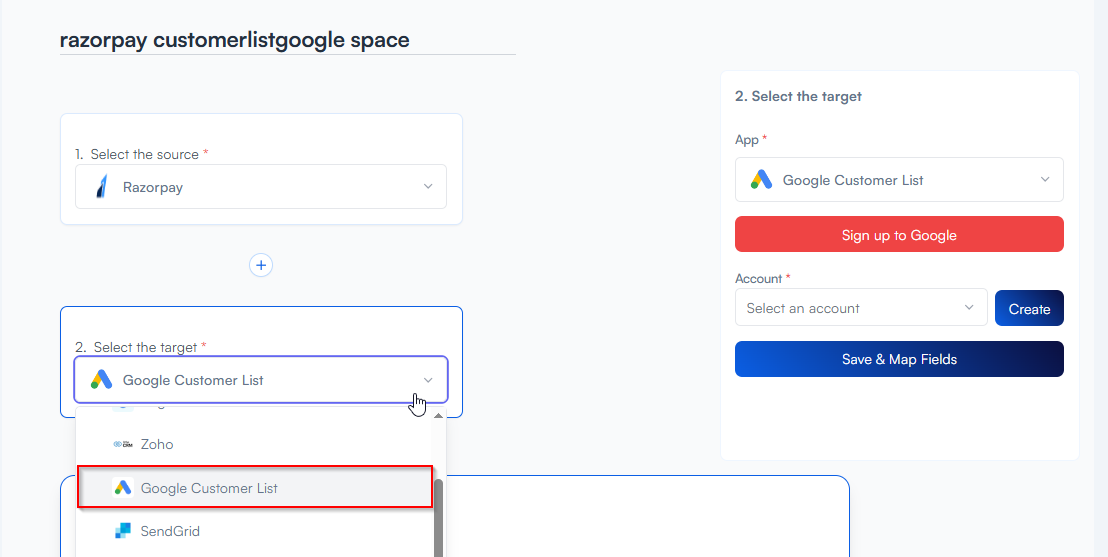Image resolution: width=1108 pixels, height=557 pixels.
Task: Open the App dropdown chevron in right panel
Action: tap(1045, 180)
